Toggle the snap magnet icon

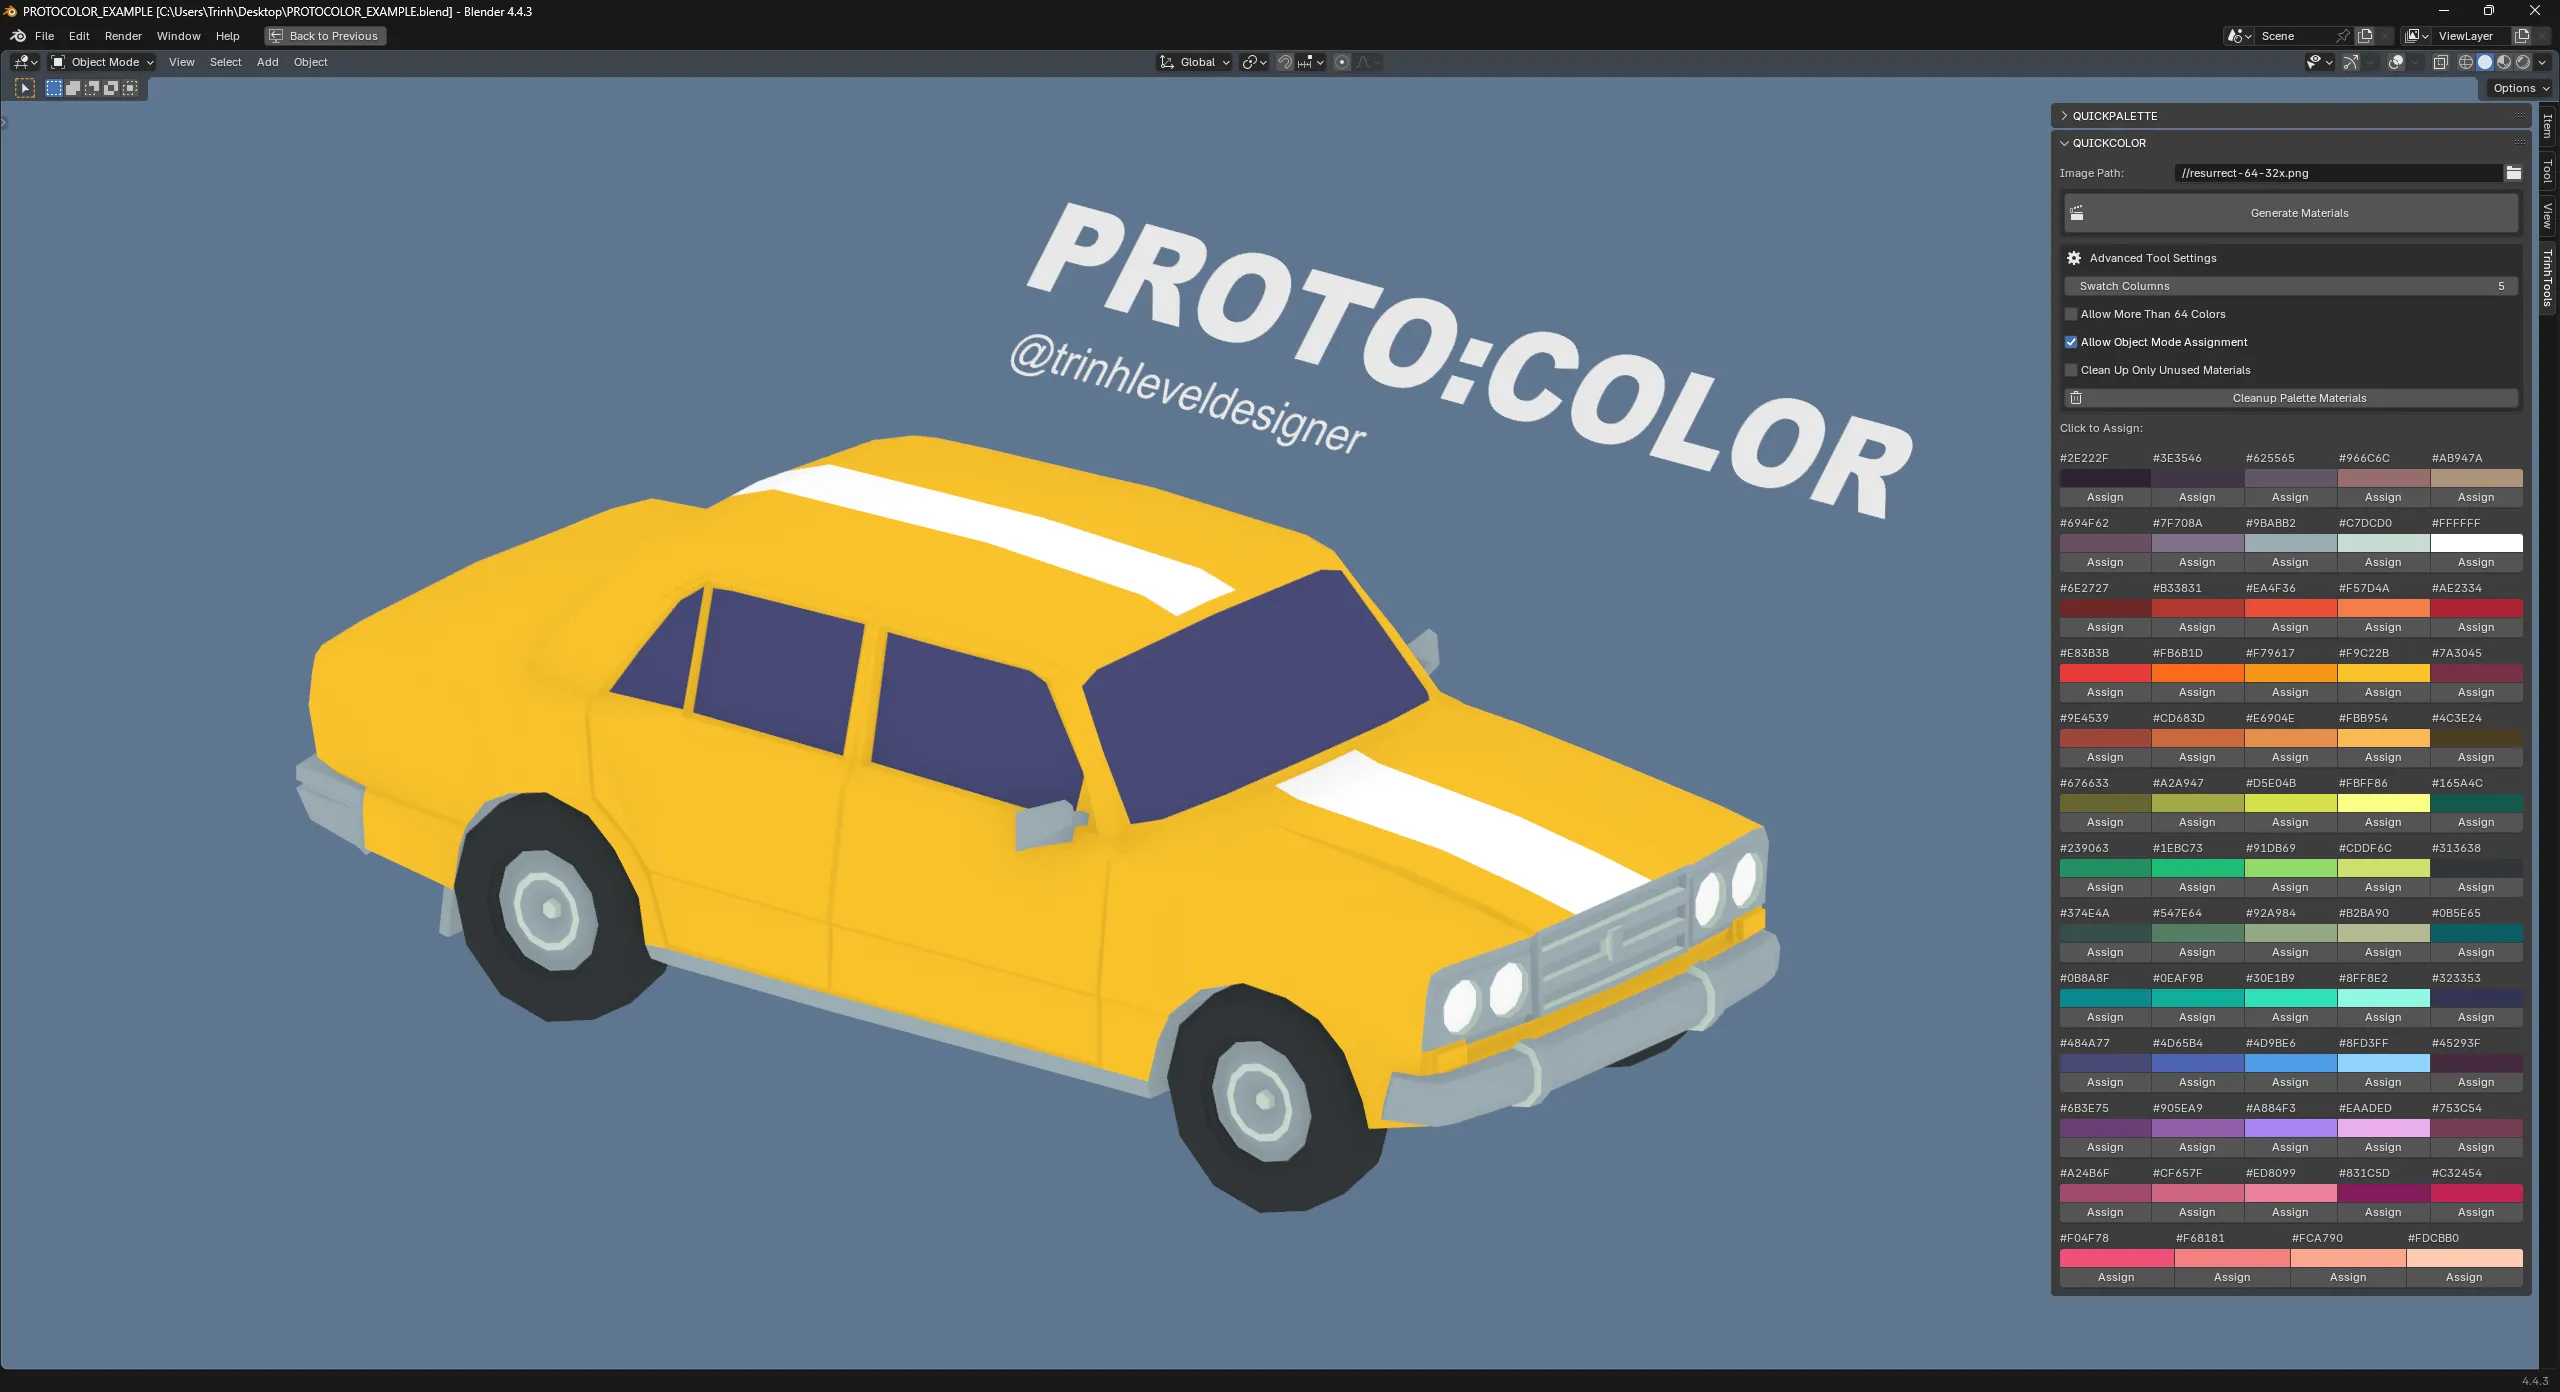tap(1285, 62)
